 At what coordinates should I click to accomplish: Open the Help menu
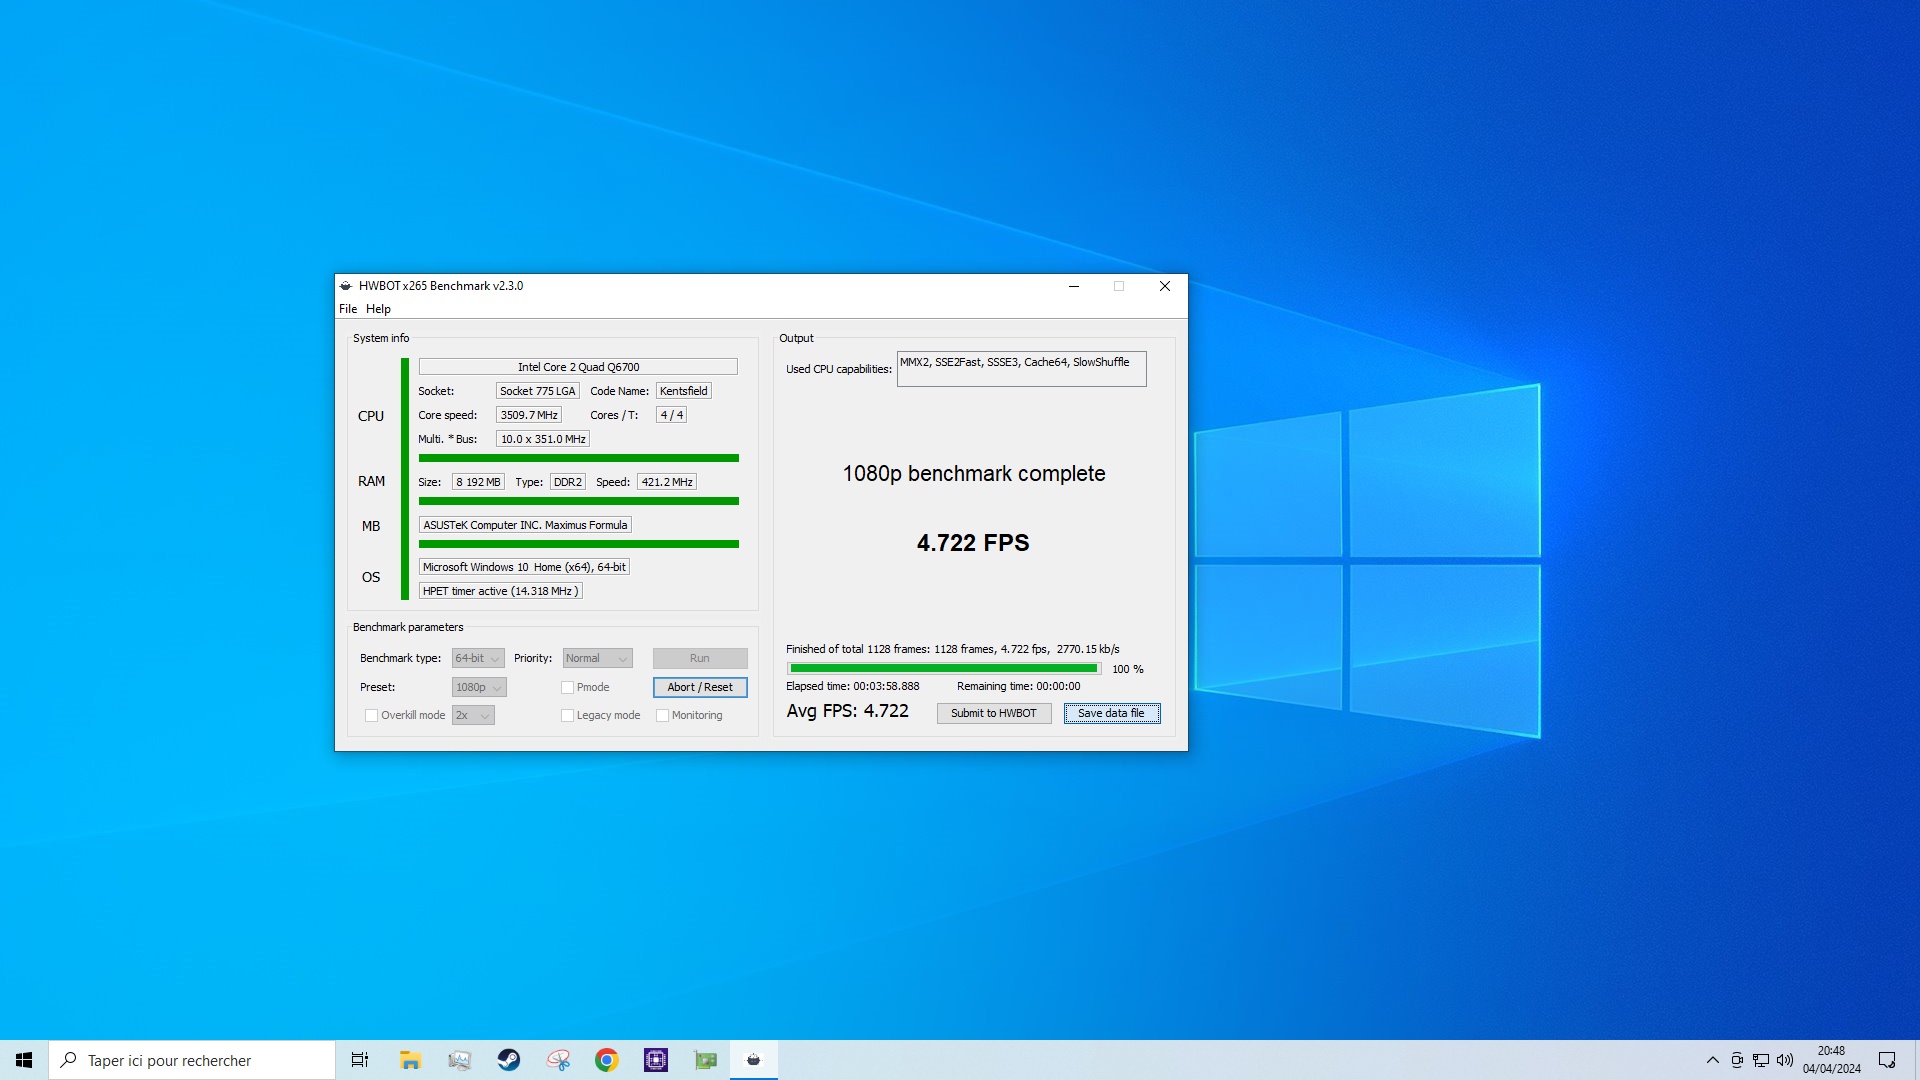[378, 309]
